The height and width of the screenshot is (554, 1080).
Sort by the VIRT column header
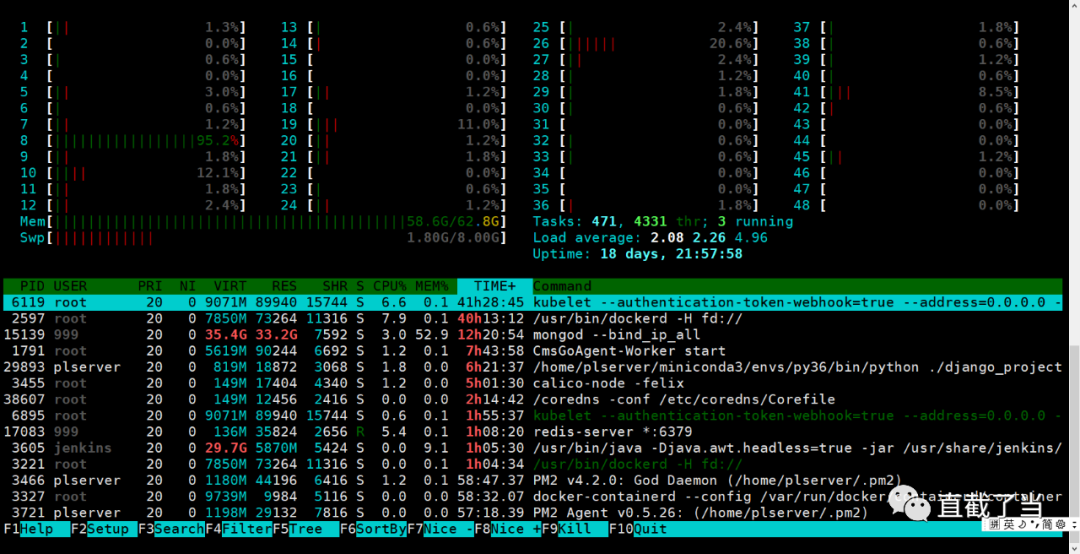click(229, 286)
